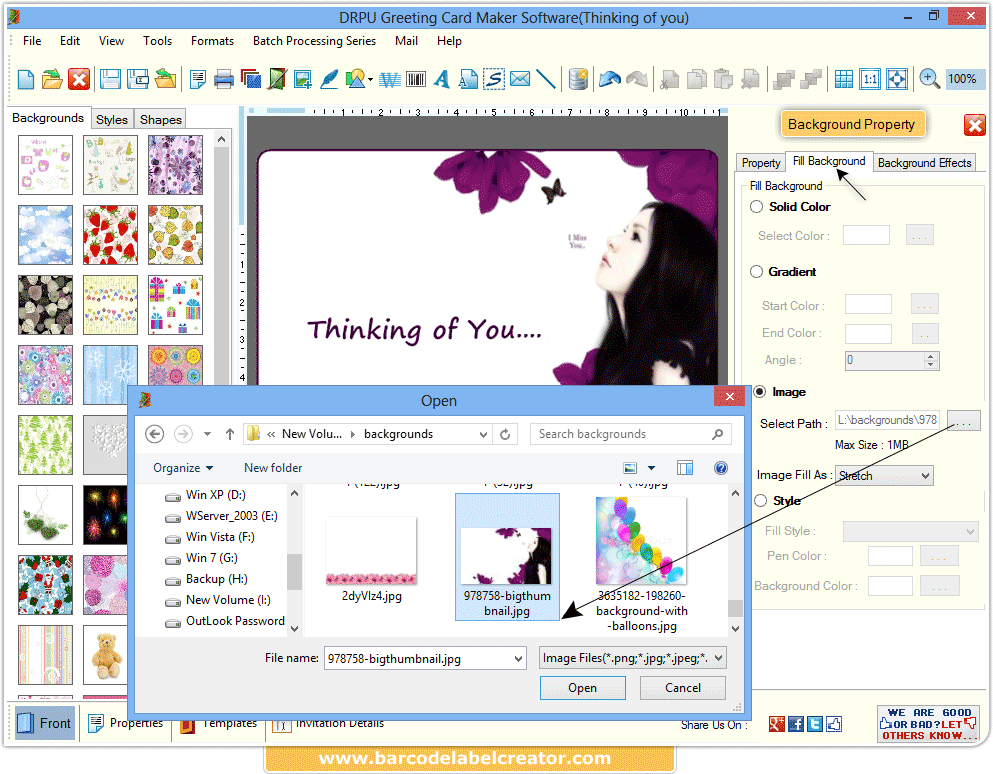
Task: Open the Image Fill As dropdown
Action: click(884, 475)
